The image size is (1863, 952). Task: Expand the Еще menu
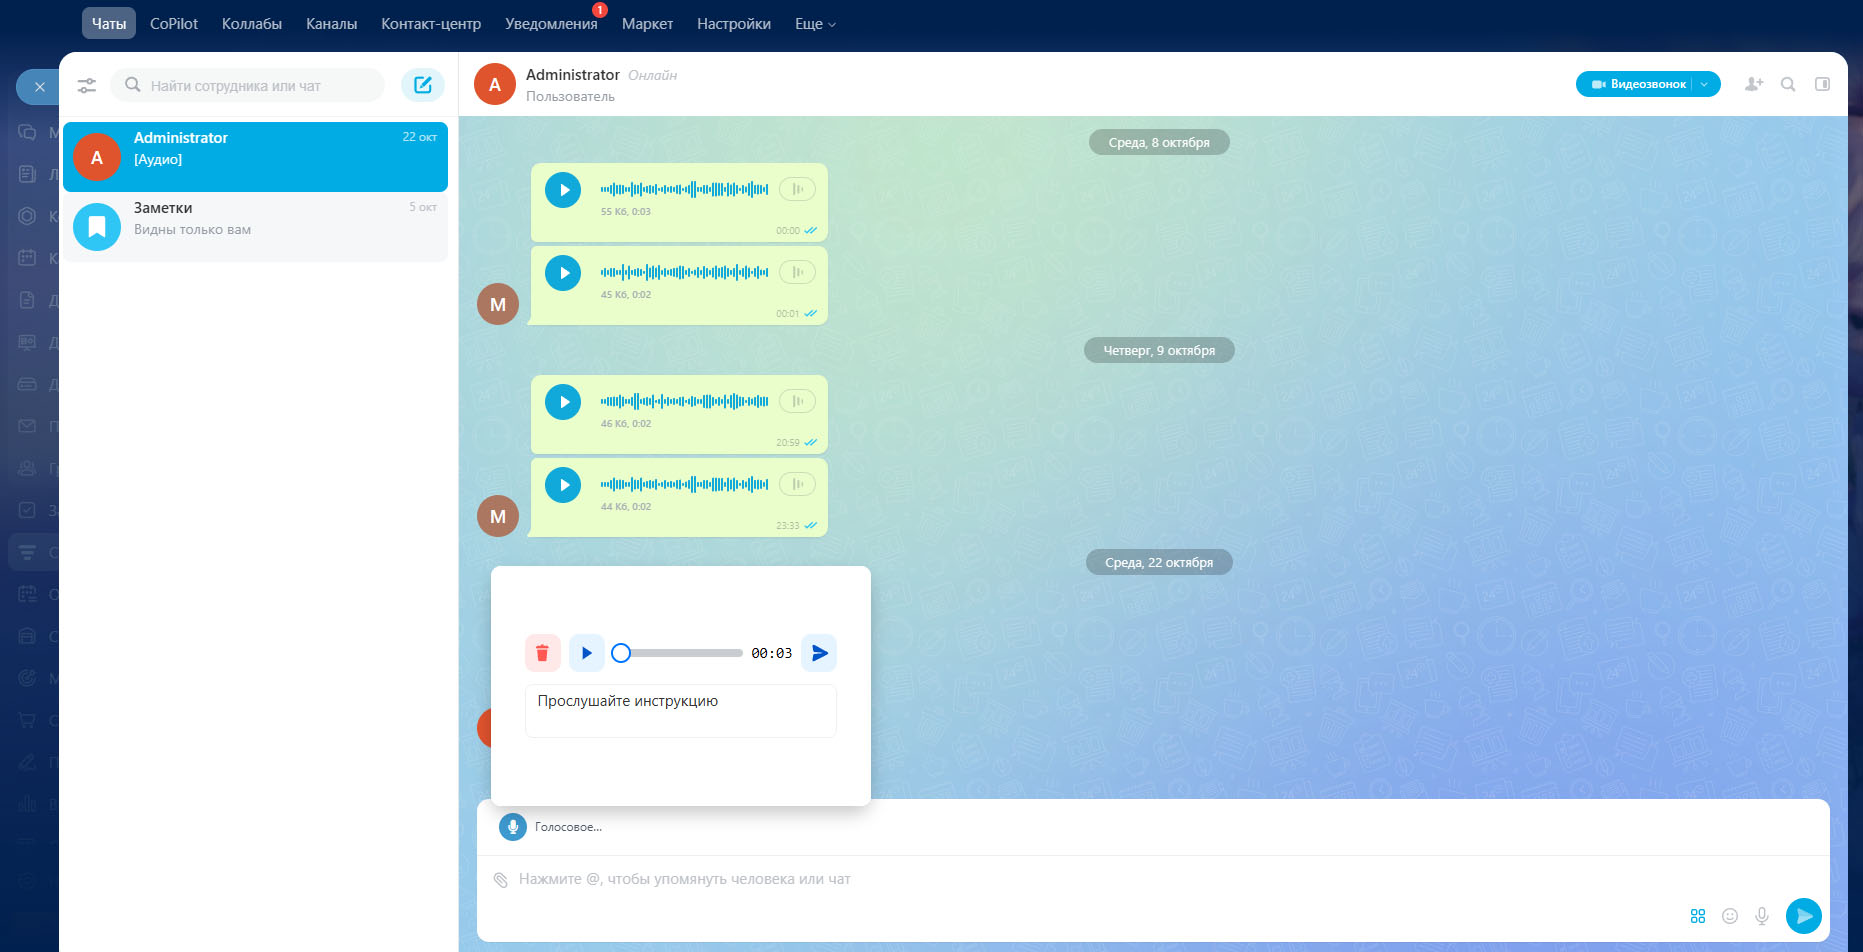(x=815, y=23)
